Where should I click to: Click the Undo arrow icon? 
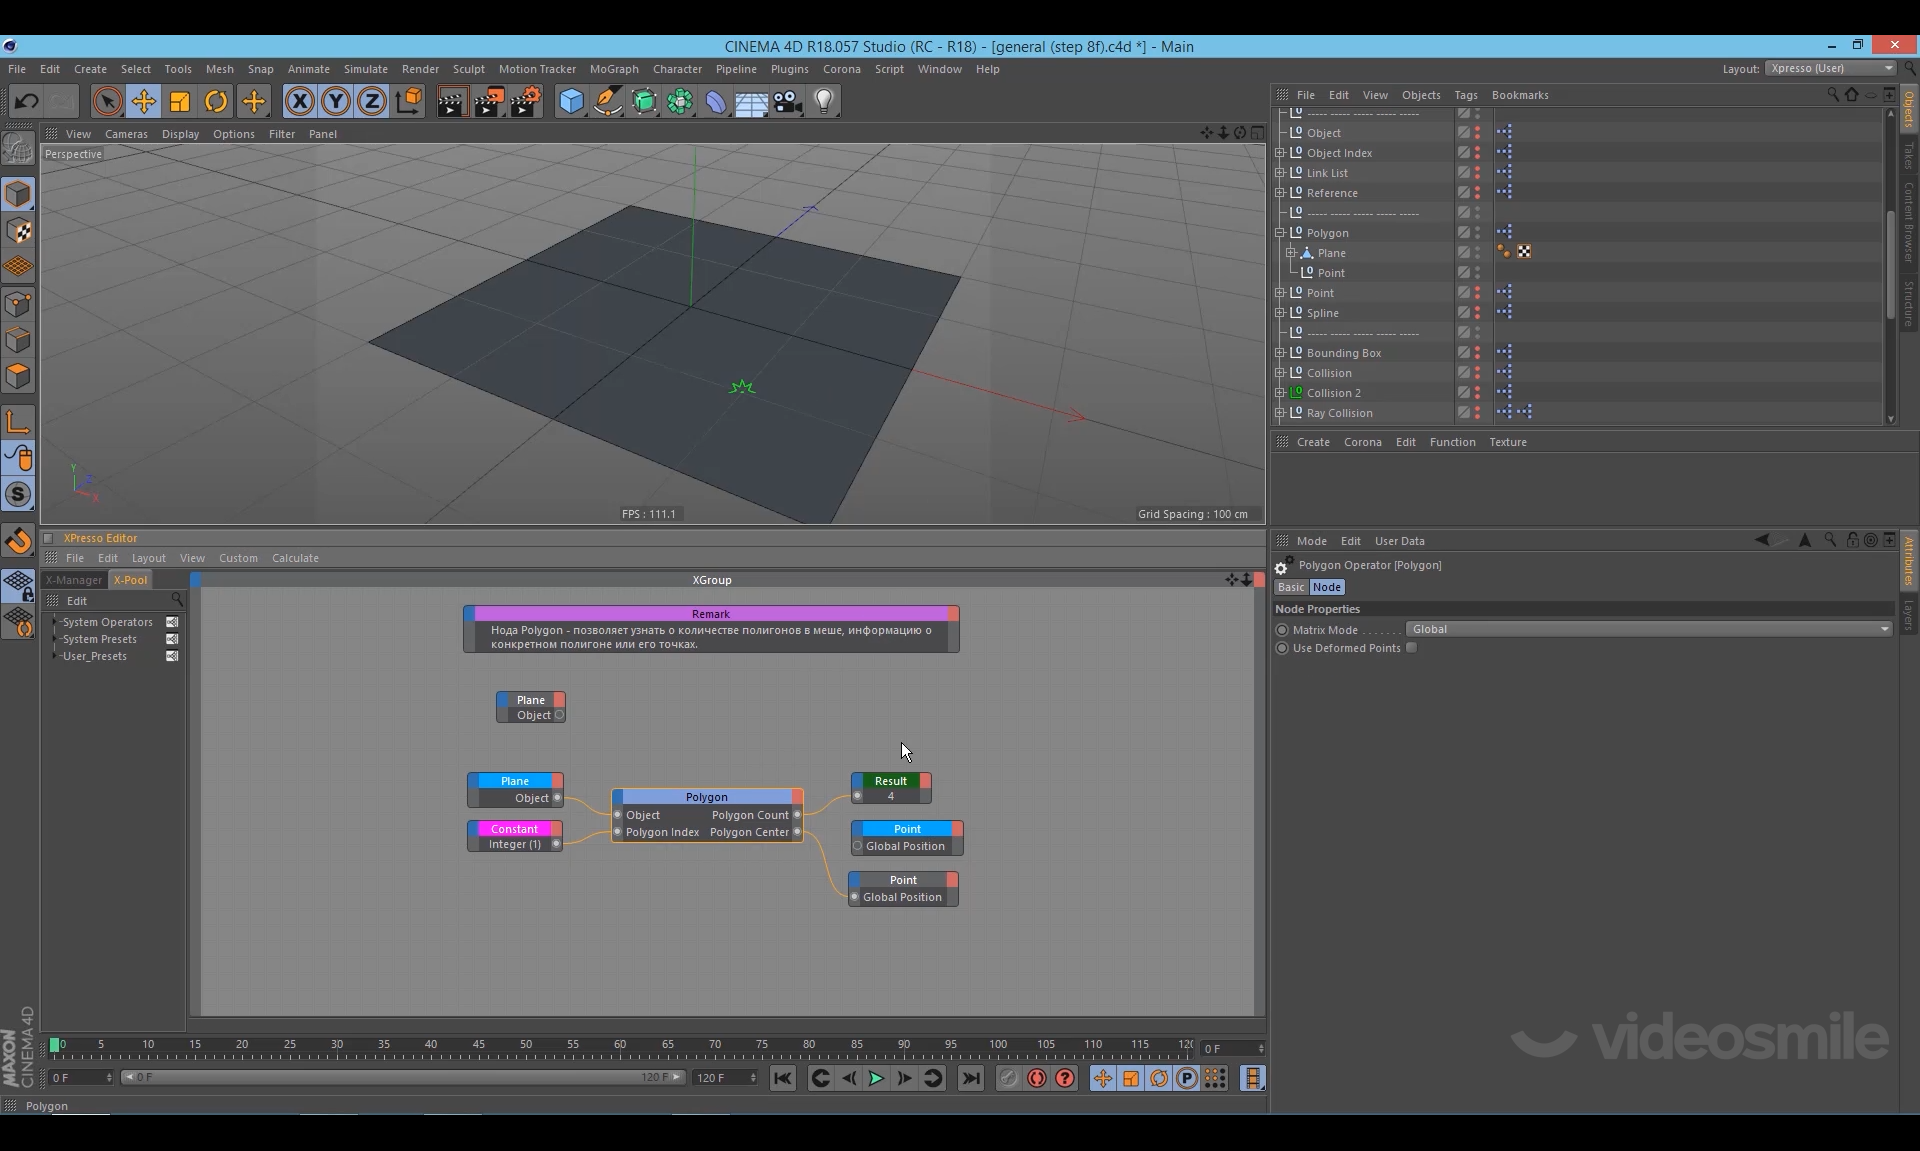point(27,101)
